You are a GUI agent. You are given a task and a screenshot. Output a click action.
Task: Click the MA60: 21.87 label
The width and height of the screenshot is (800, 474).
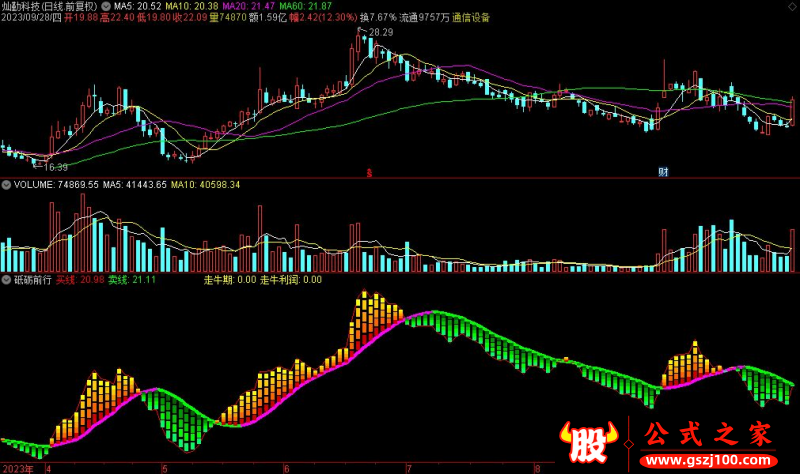pos(306,6)
